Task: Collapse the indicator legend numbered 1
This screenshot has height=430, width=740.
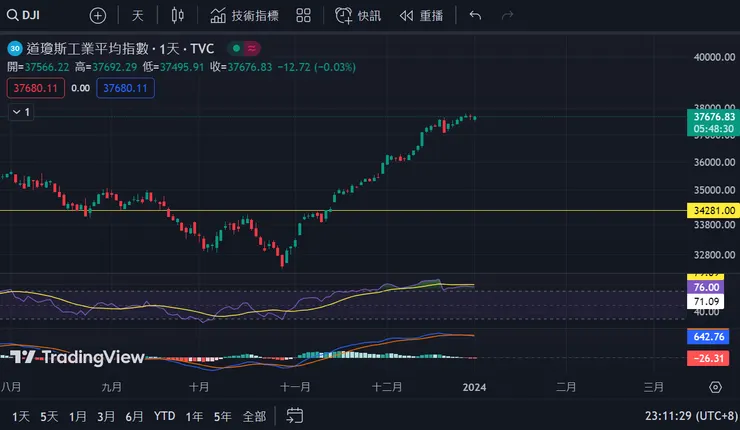Action: (21, 112)
